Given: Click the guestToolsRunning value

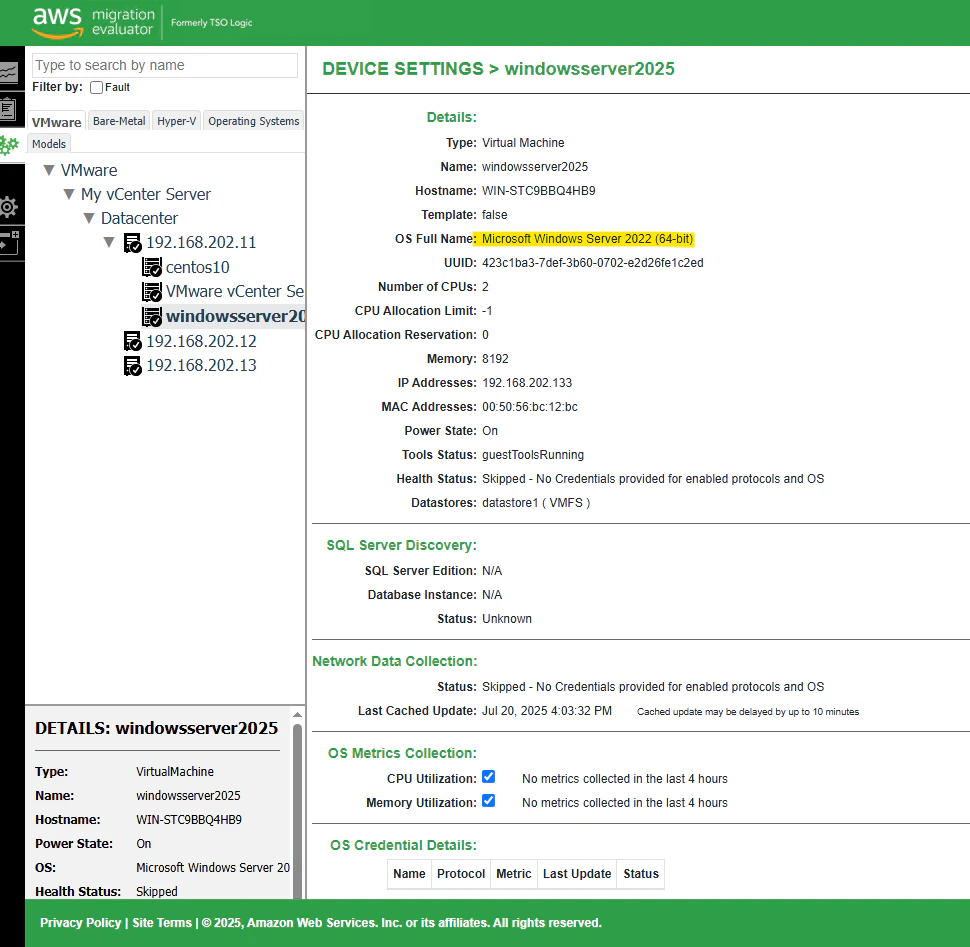Looking at the screenshot, I should [533, 455].
